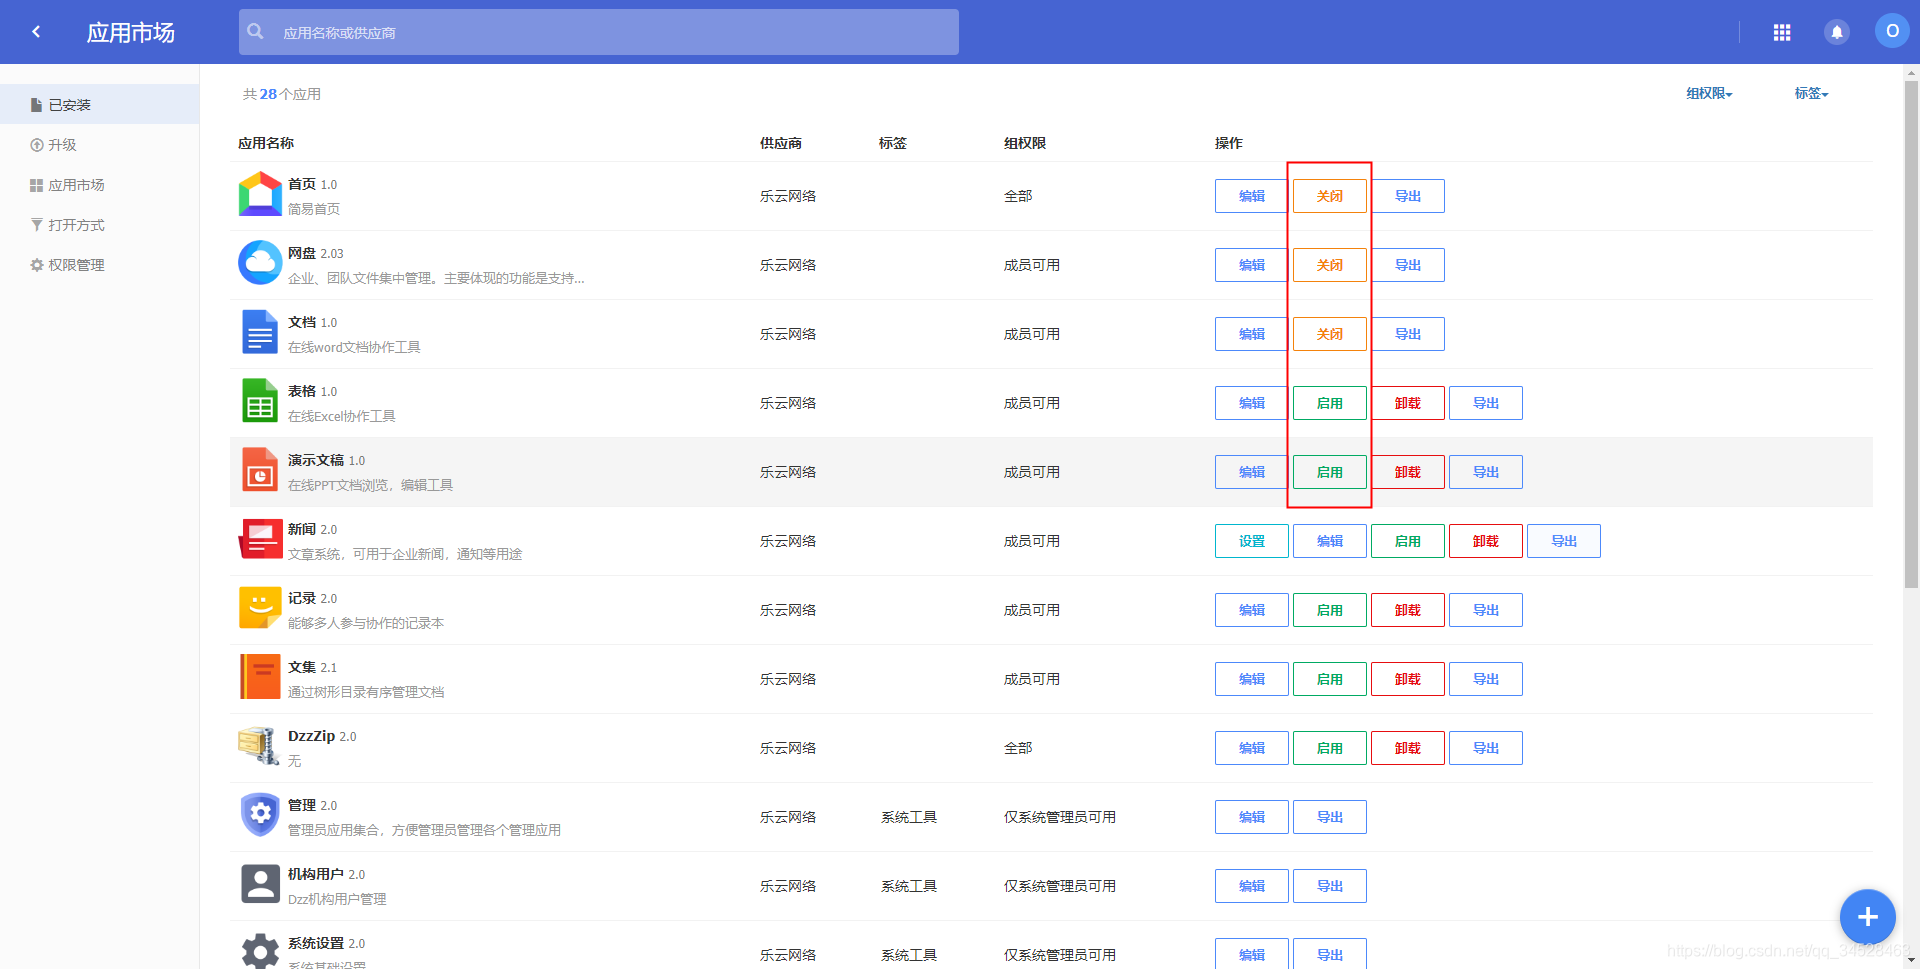Click the blue floating plus button
The height and width of the screenshot is (969, 1920).
click(x=1867, y=916)
